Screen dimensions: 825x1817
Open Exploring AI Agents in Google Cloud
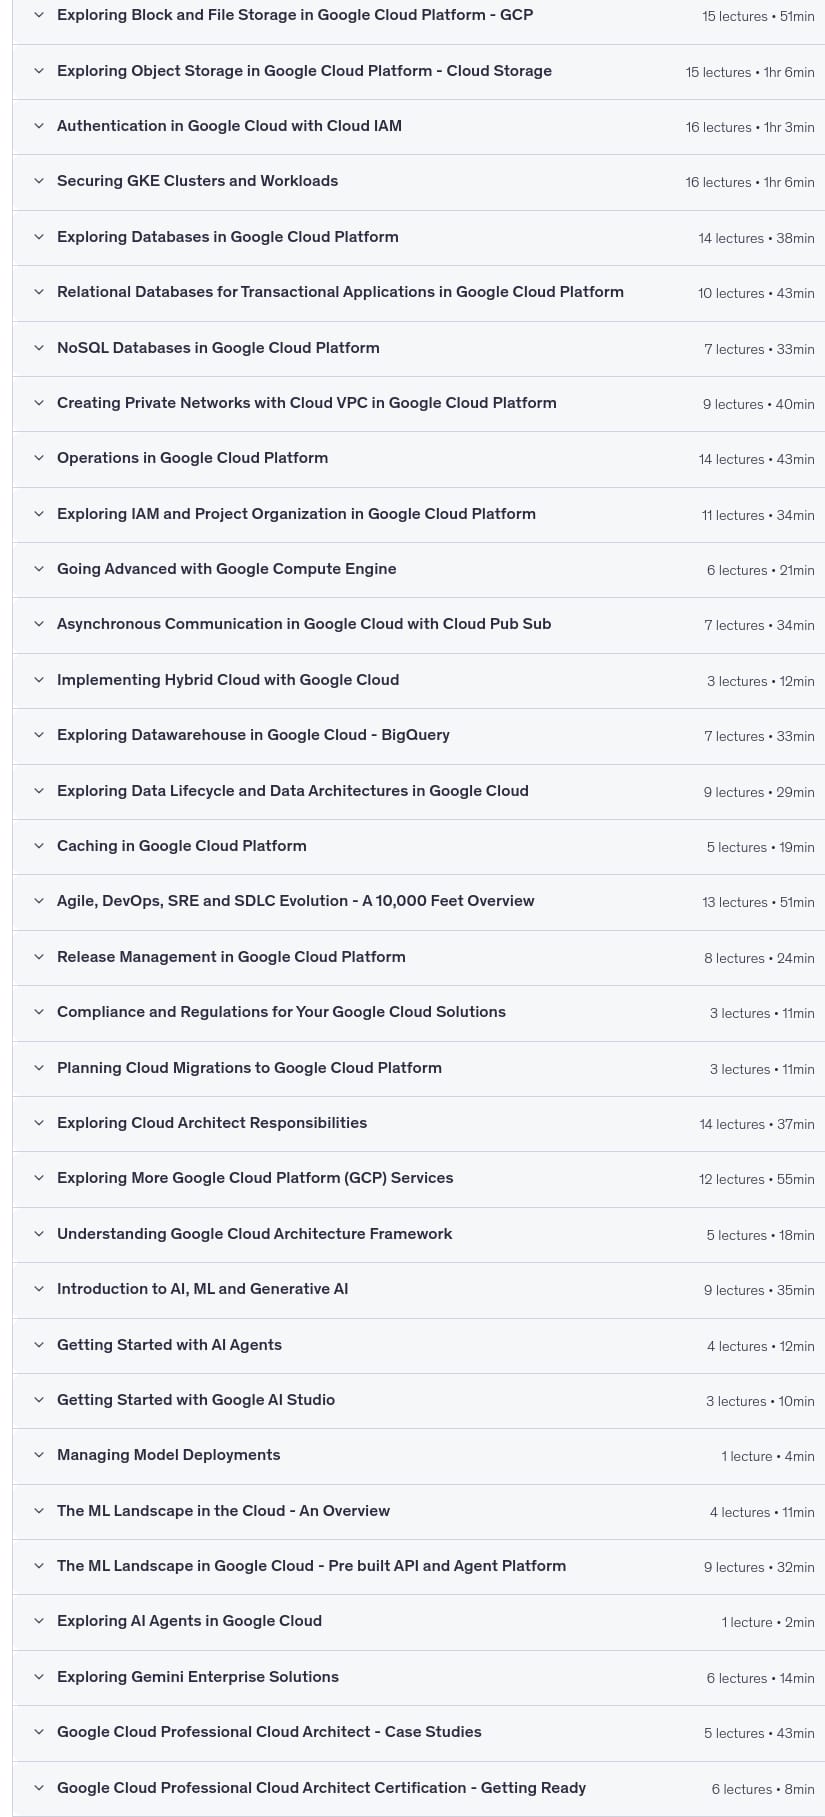tap(189, 1621)
